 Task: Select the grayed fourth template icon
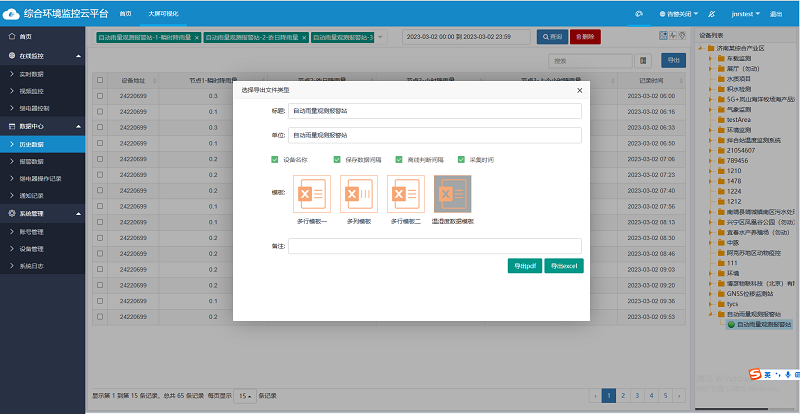[452, 194]
